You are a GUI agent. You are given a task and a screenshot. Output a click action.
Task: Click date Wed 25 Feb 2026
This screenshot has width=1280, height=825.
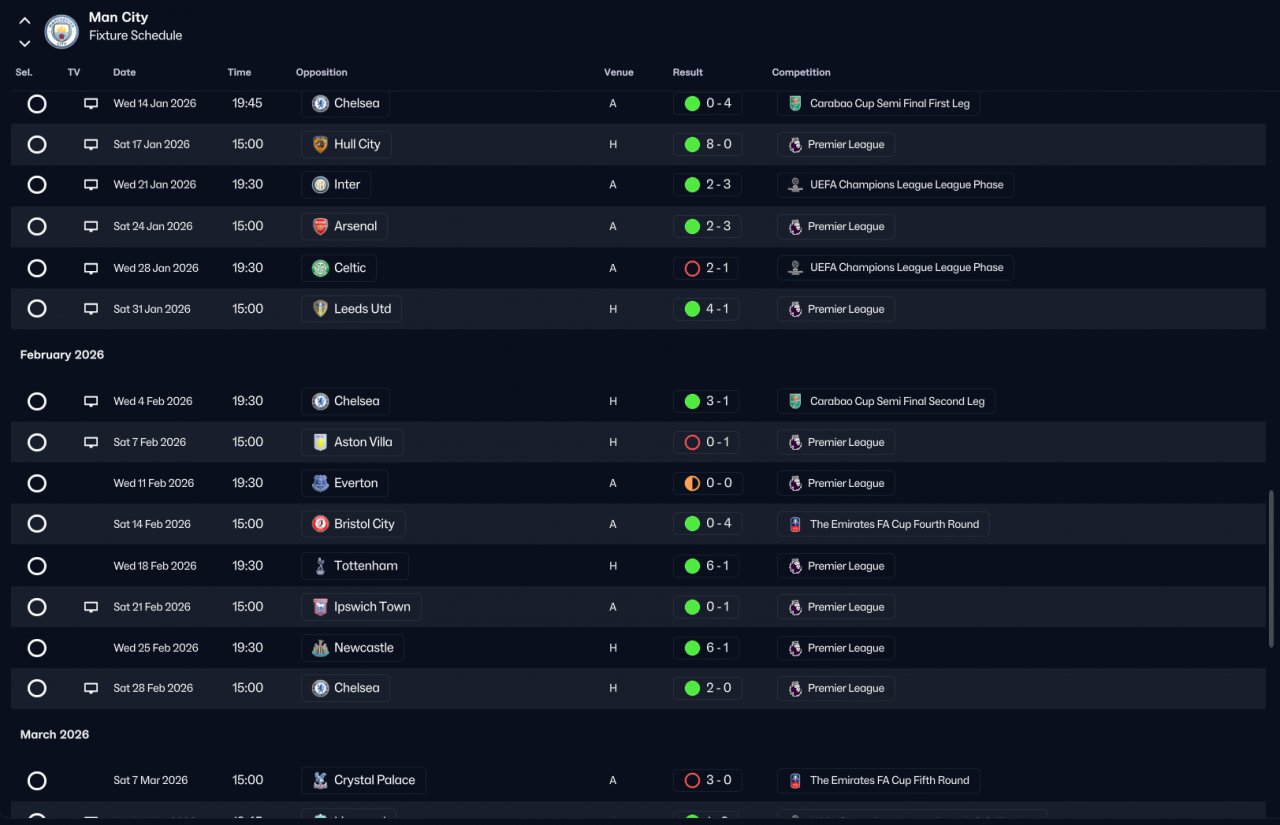156,648
